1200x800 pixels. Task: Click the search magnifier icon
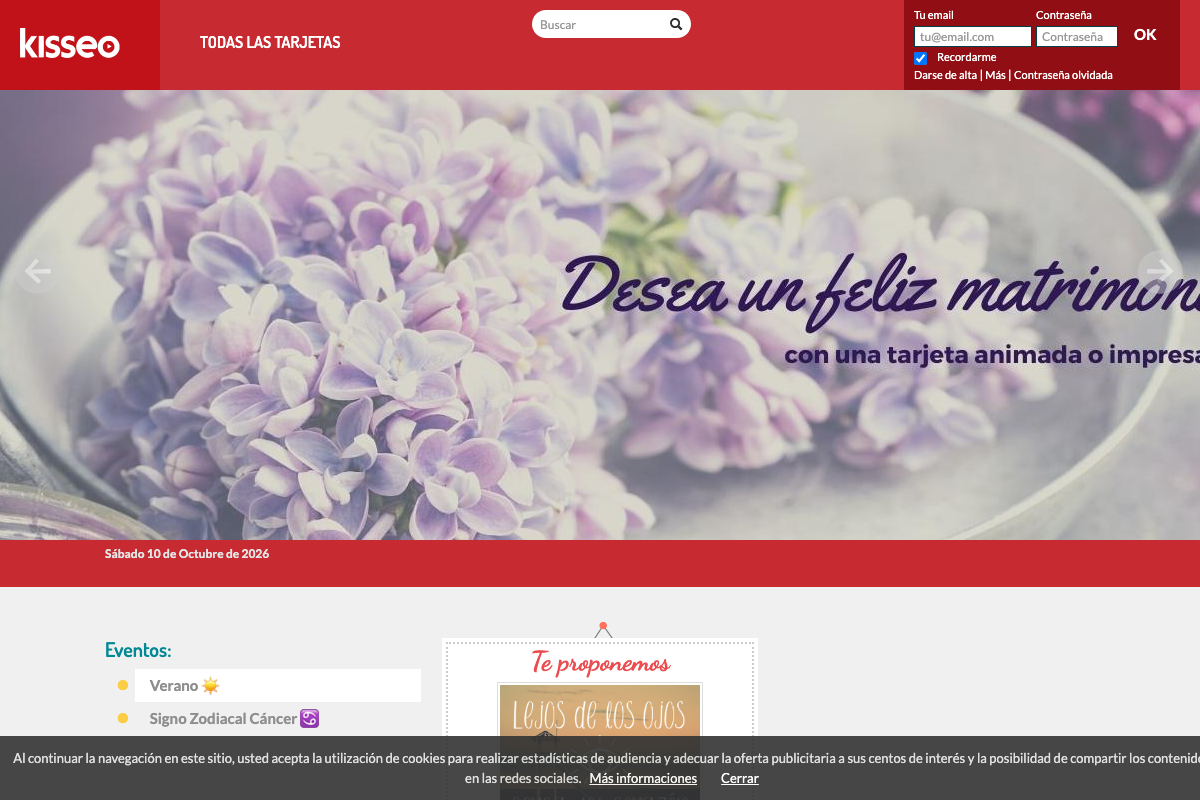(x=676, y=24)
